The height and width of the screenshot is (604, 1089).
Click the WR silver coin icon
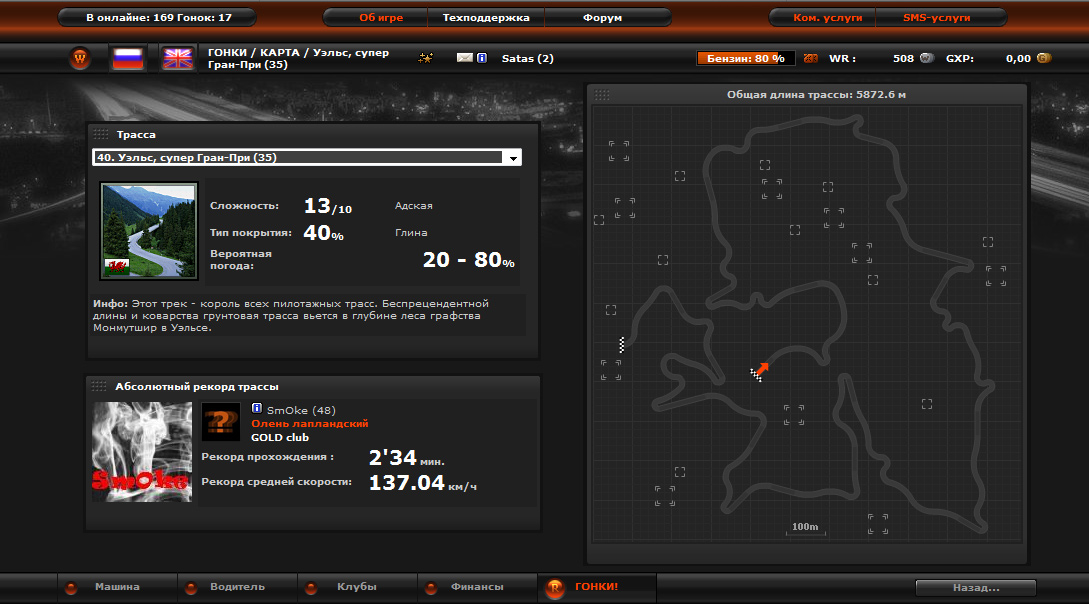[926, 58]
